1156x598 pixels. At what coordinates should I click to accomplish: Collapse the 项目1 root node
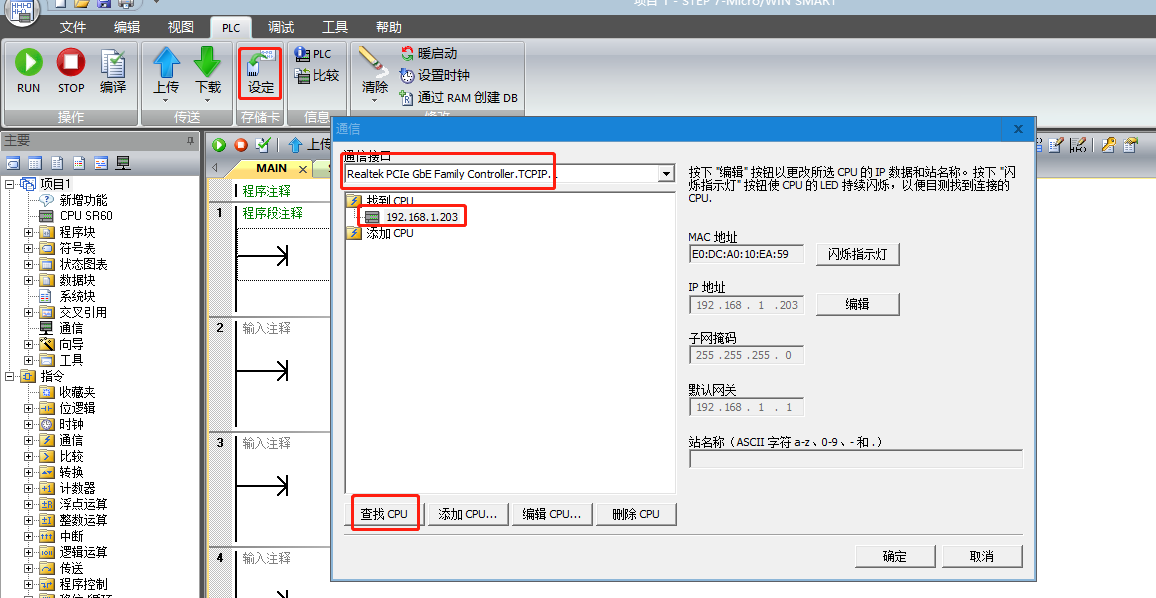coord(10,184)
